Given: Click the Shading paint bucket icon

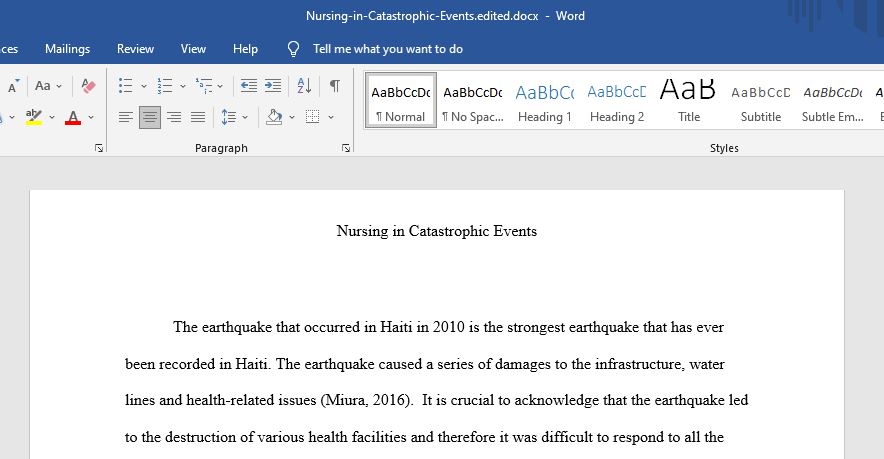Looking at the screenshot, I should (x=274, y=117).
